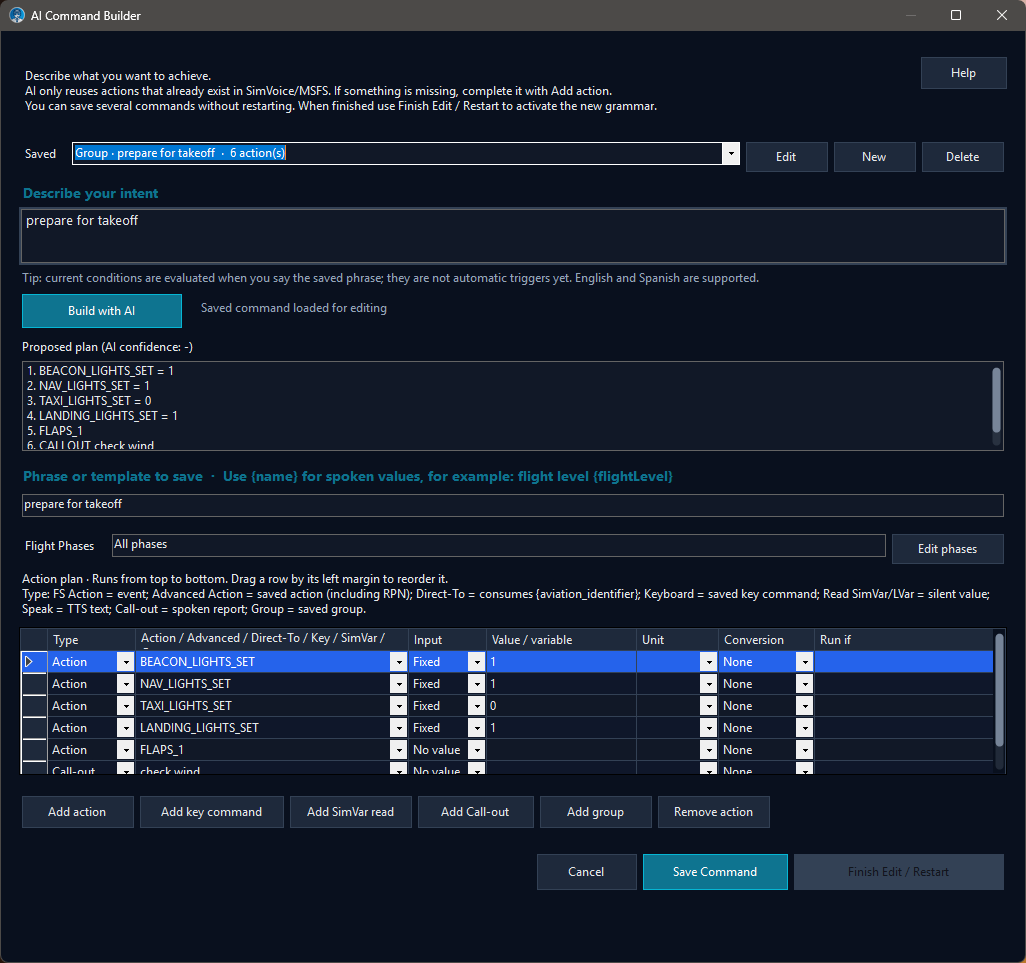Viewport: 1026px width, 963px height.
Task: Click the Proposed plan scrollbar
Action: (996, 400)
